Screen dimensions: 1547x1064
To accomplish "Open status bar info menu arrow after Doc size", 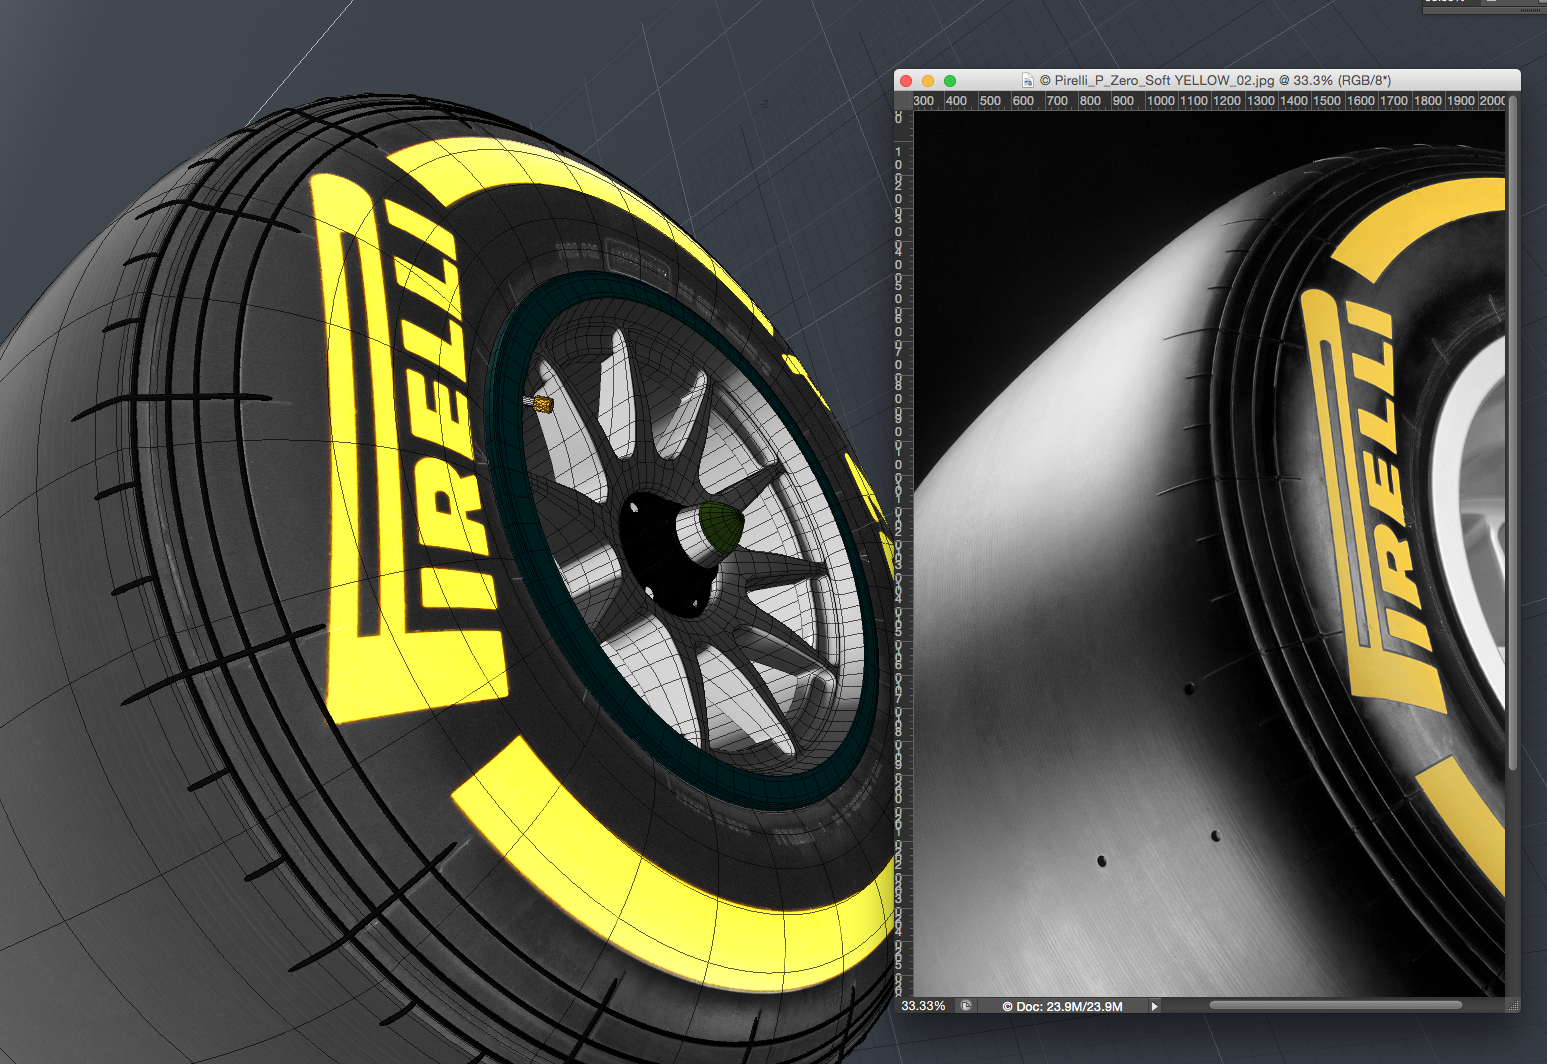I will pyautogui.click(x=1154, y=1006).
